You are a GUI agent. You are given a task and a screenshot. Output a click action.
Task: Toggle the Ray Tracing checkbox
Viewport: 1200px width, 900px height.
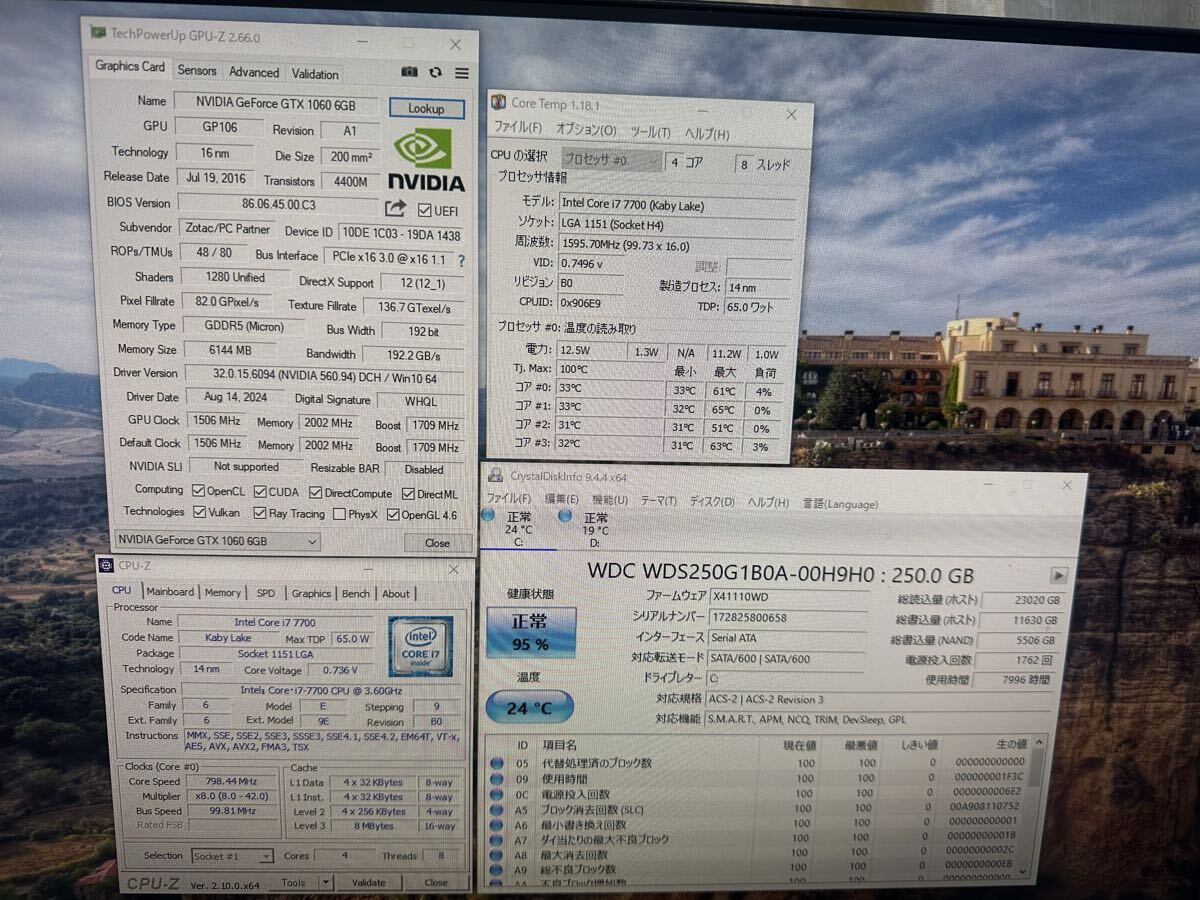[260, 514]
